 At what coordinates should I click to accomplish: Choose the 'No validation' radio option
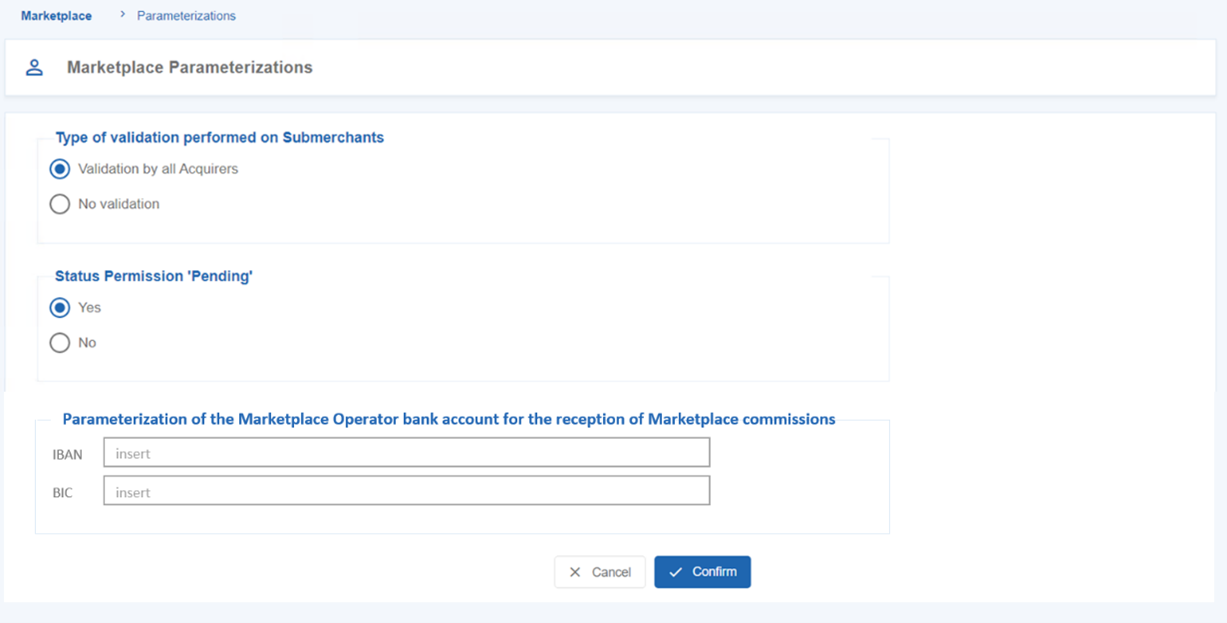[60, 204]
